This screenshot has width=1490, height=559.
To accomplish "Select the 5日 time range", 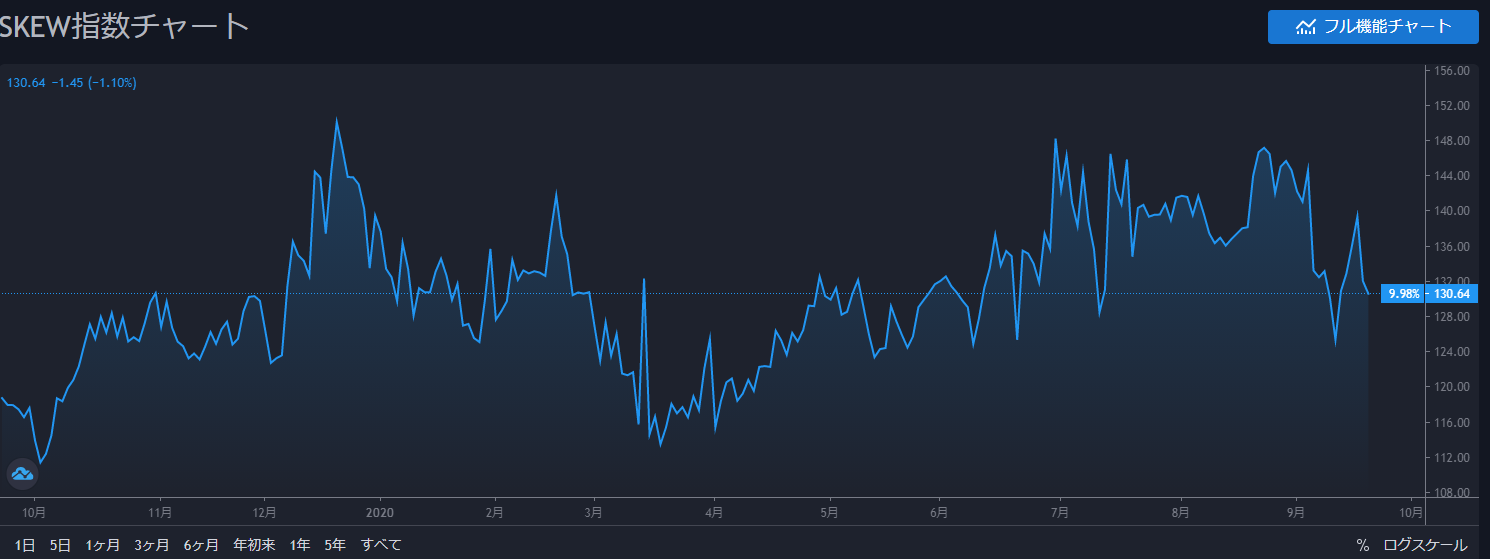I will tap(60, 545).
